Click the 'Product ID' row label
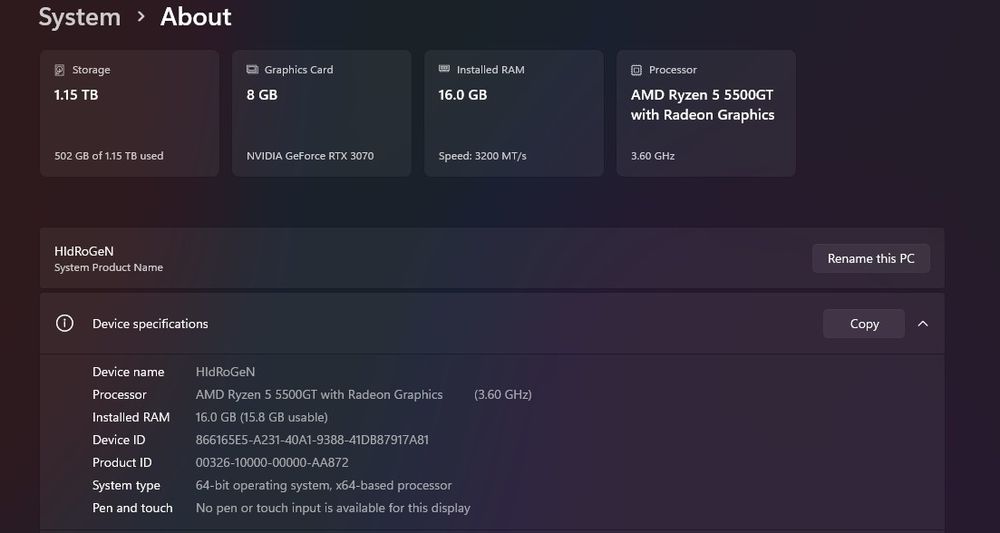The image size is (1000, 533). pos(122,463)
